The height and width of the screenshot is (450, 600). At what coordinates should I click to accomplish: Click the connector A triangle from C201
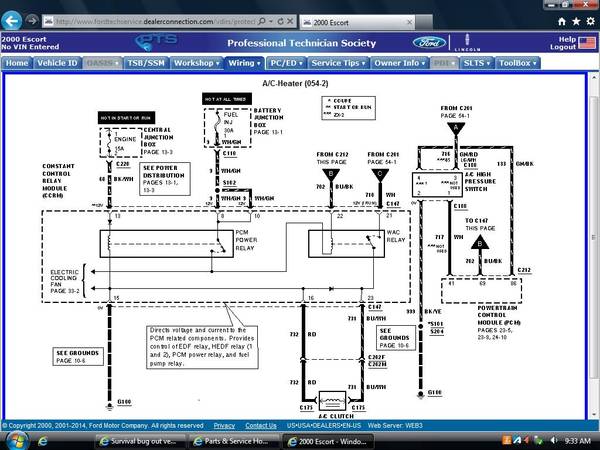(x=456, y=128)
